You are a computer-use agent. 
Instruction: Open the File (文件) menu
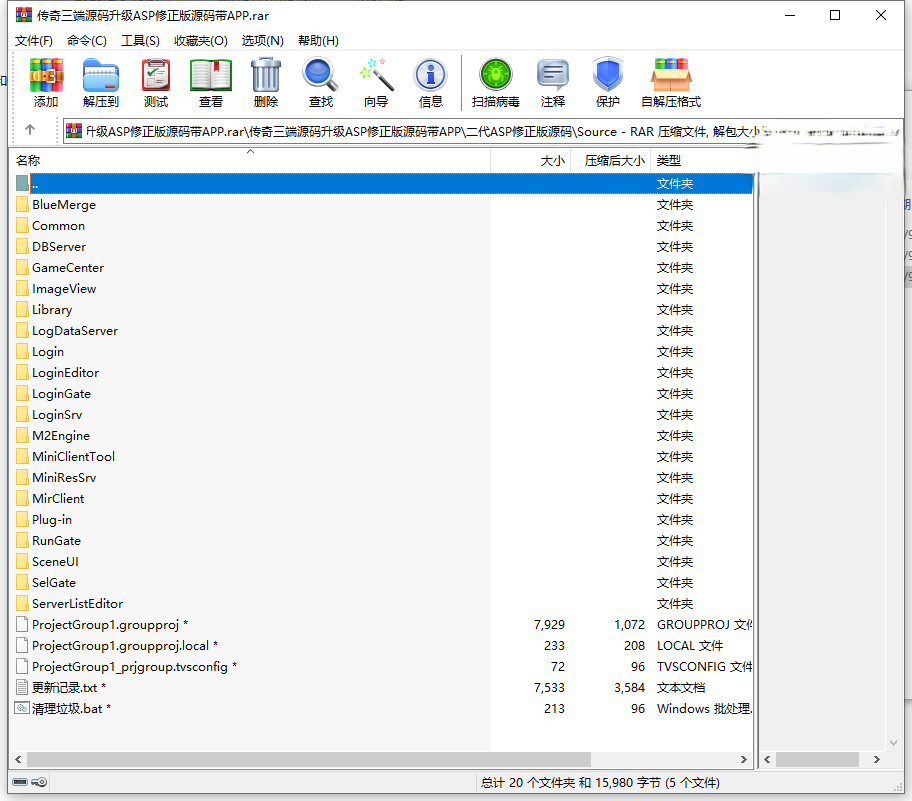click(34, 40)
